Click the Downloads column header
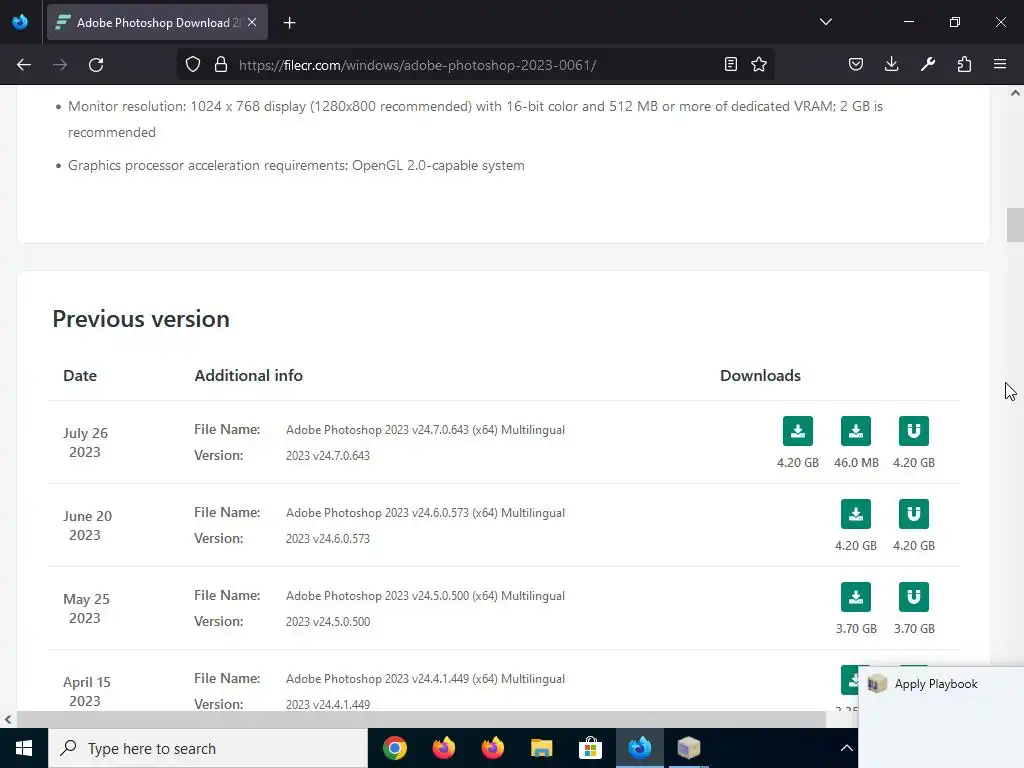Screen dimensions: 1024x768 760,376
